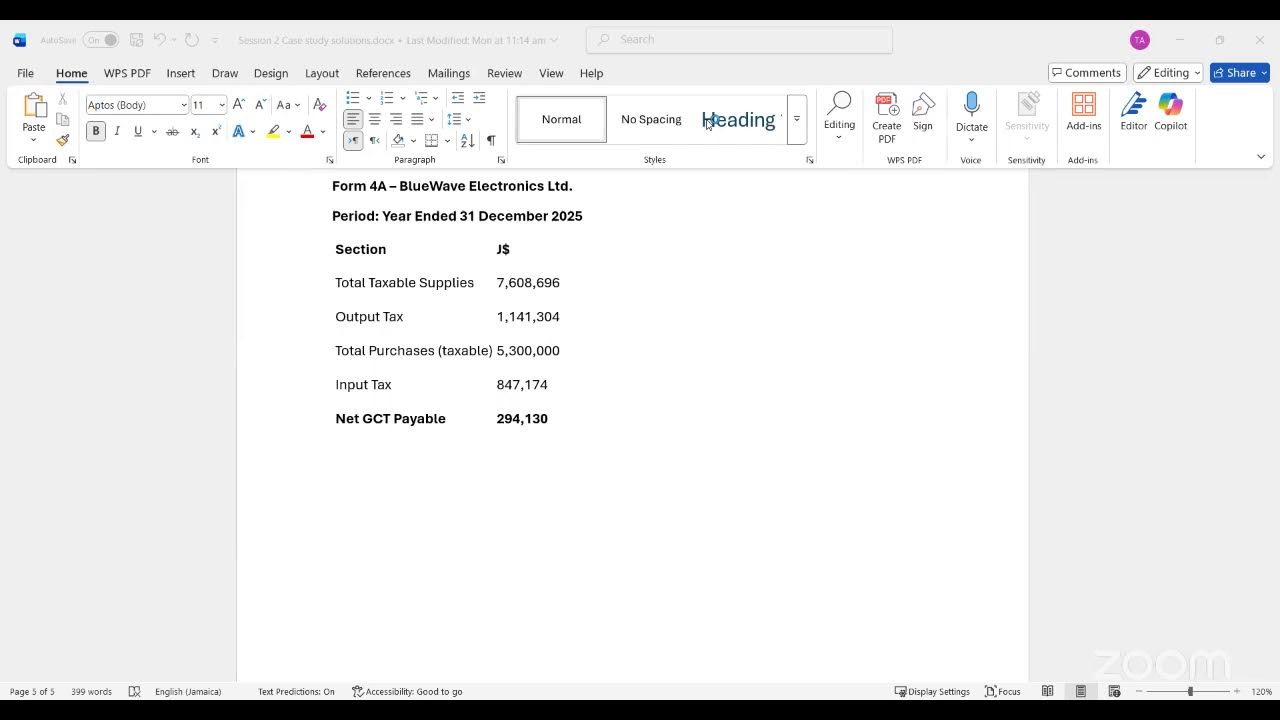Apply strikethrough formatting

pyautogui.click(x=172, y=132)
